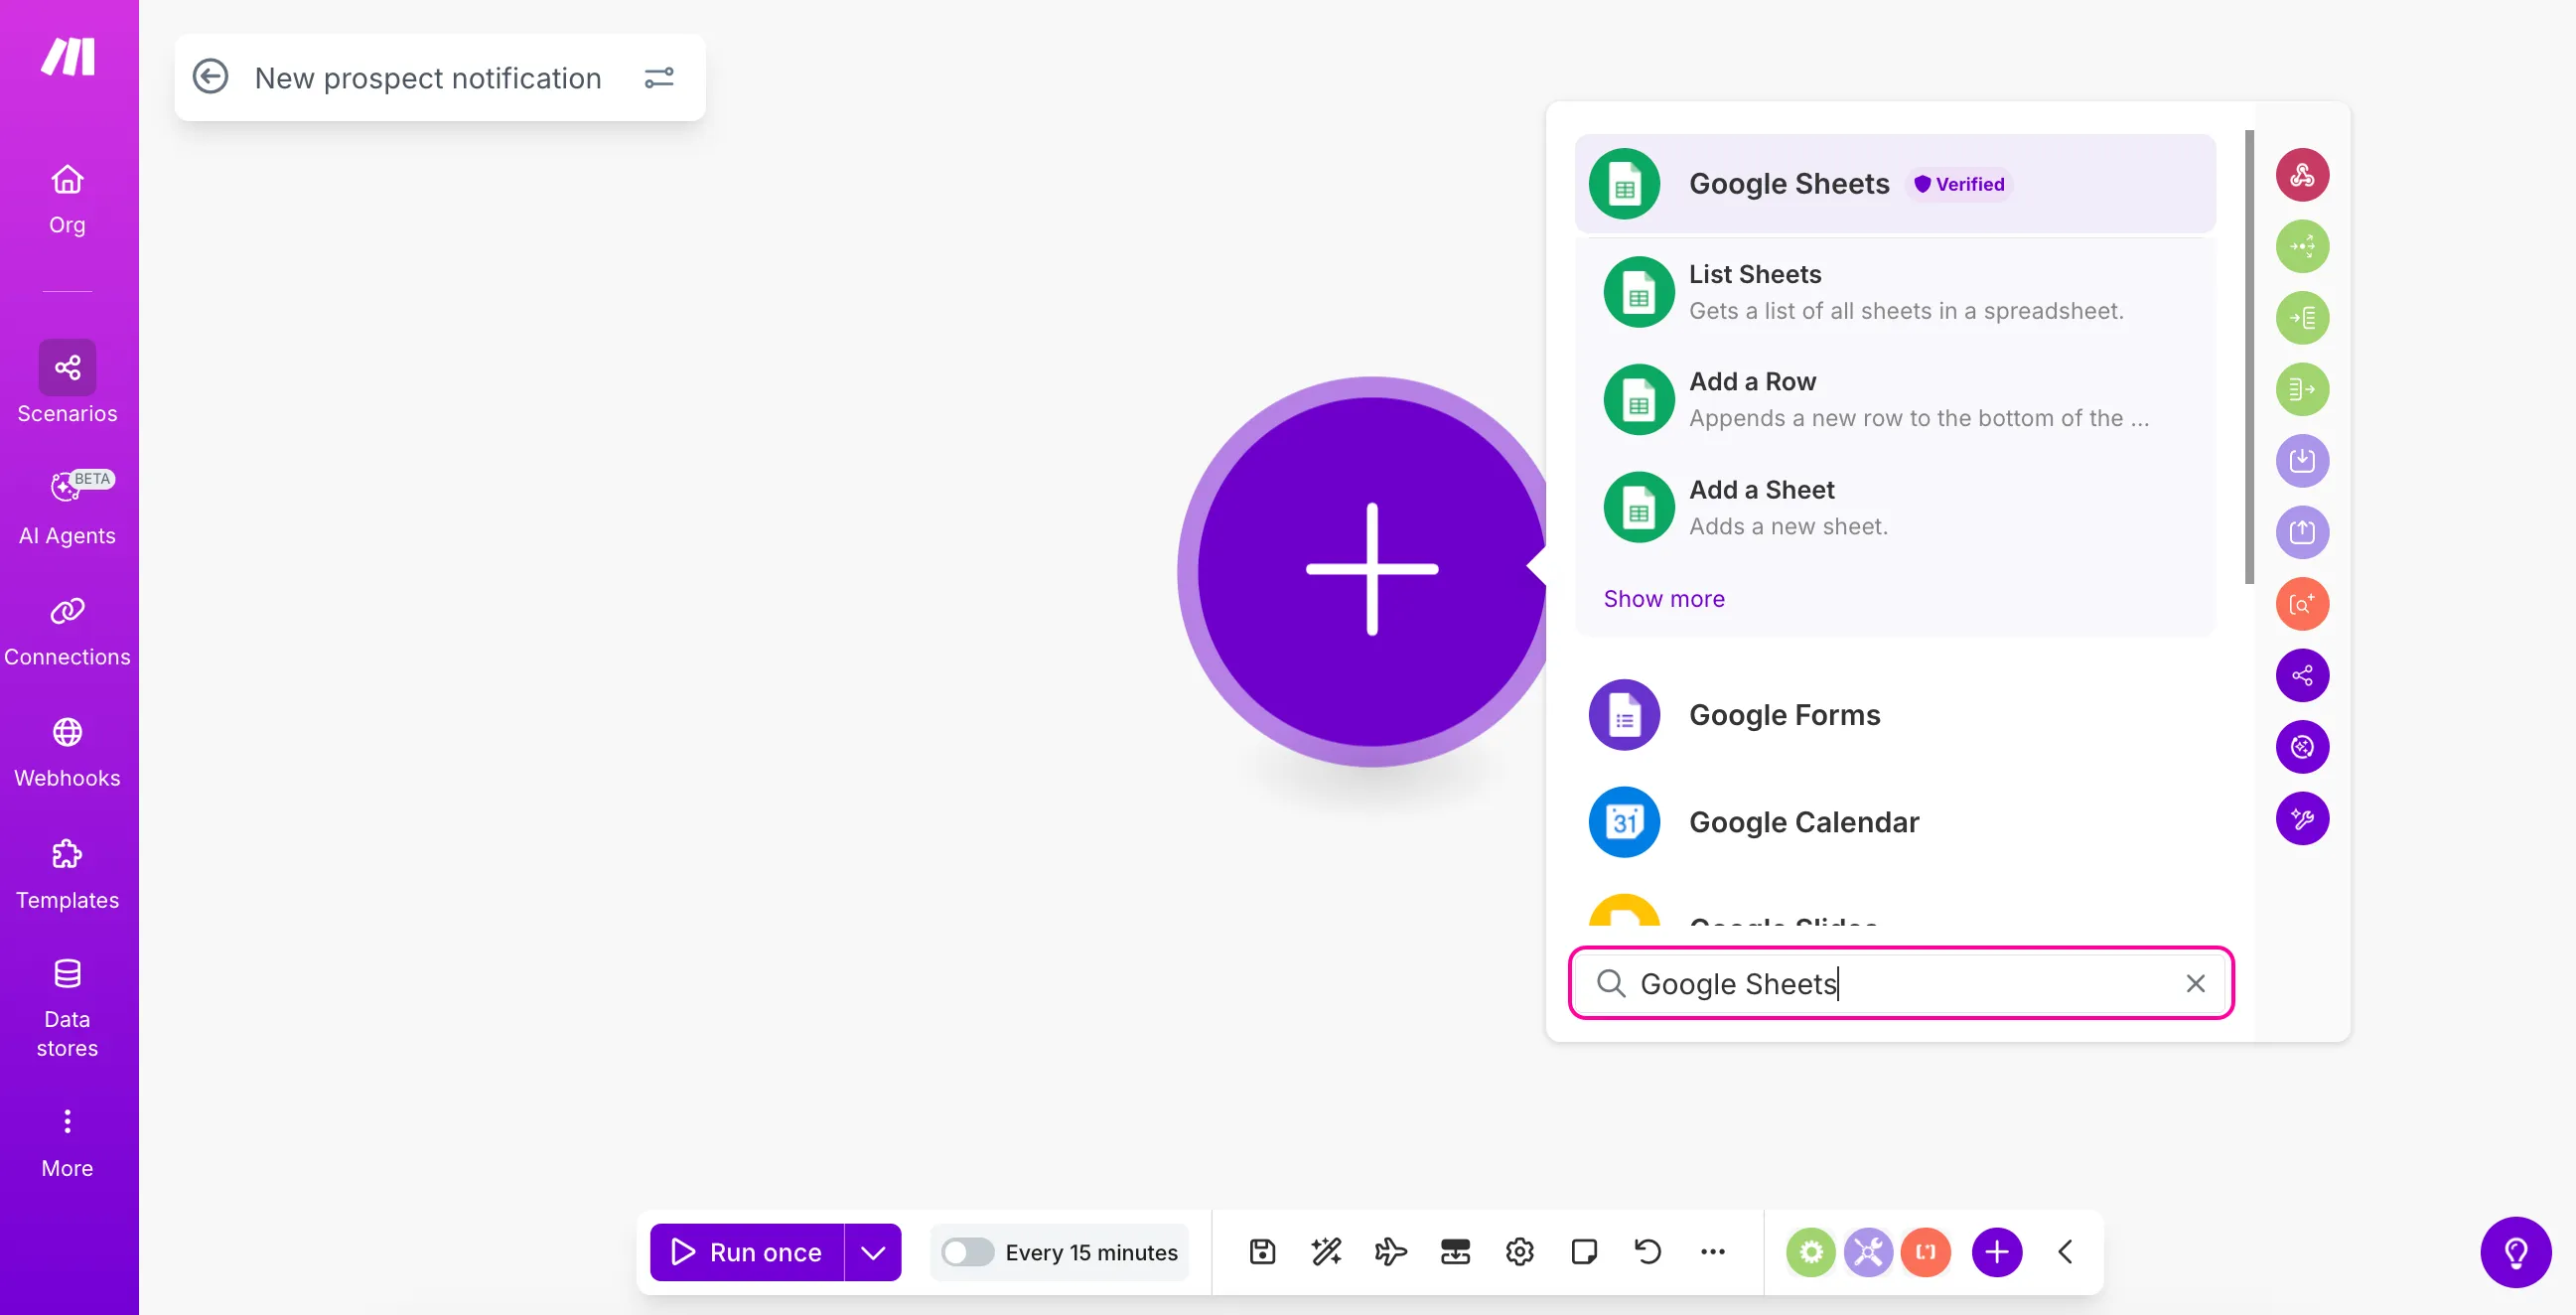Click the undo previous version icon
This screenshot has width=2576, height=1315.
pos(1648,1251)
